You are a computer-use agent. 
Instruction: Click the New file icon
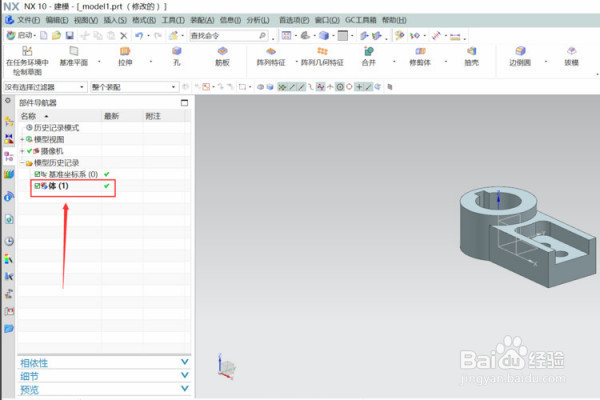tap(44, 36)
